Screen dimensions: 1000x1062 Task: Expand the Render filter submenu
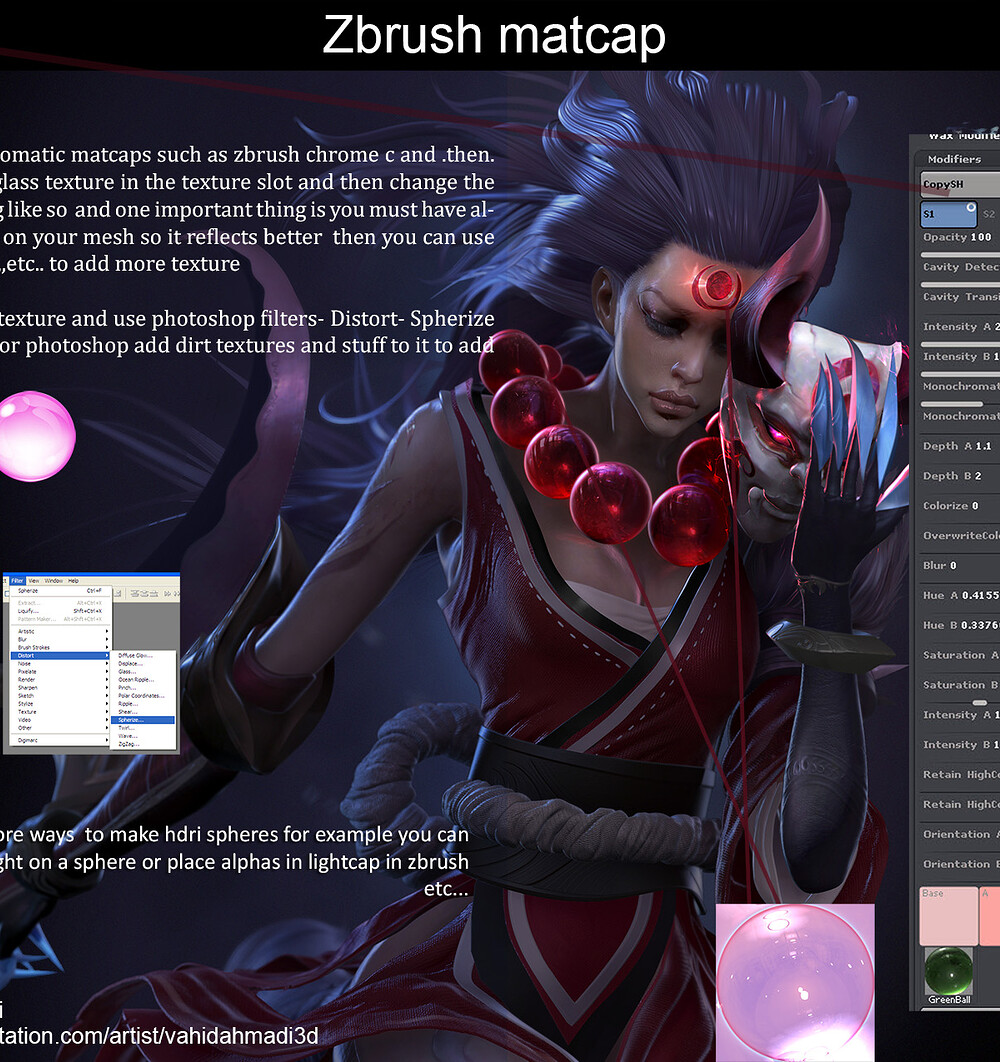(x=60, y=679)
